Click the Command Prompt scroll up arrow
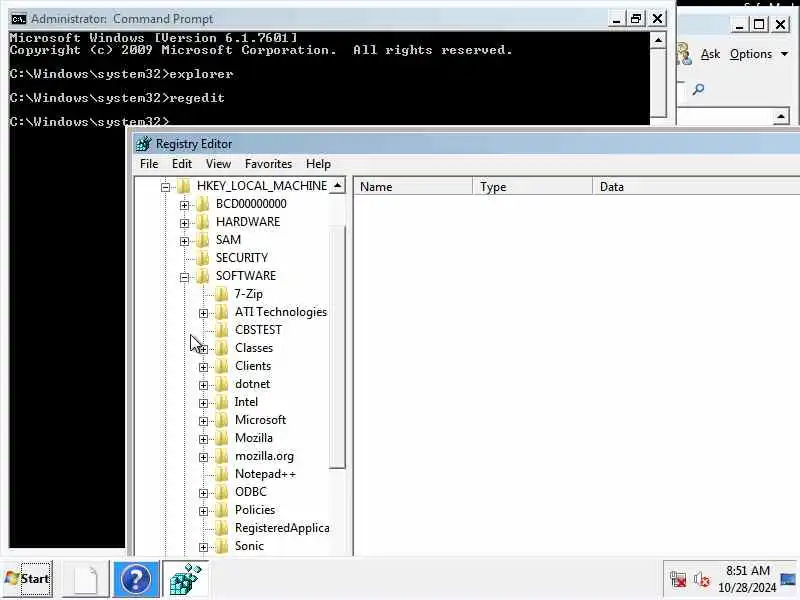 (658, 40)
